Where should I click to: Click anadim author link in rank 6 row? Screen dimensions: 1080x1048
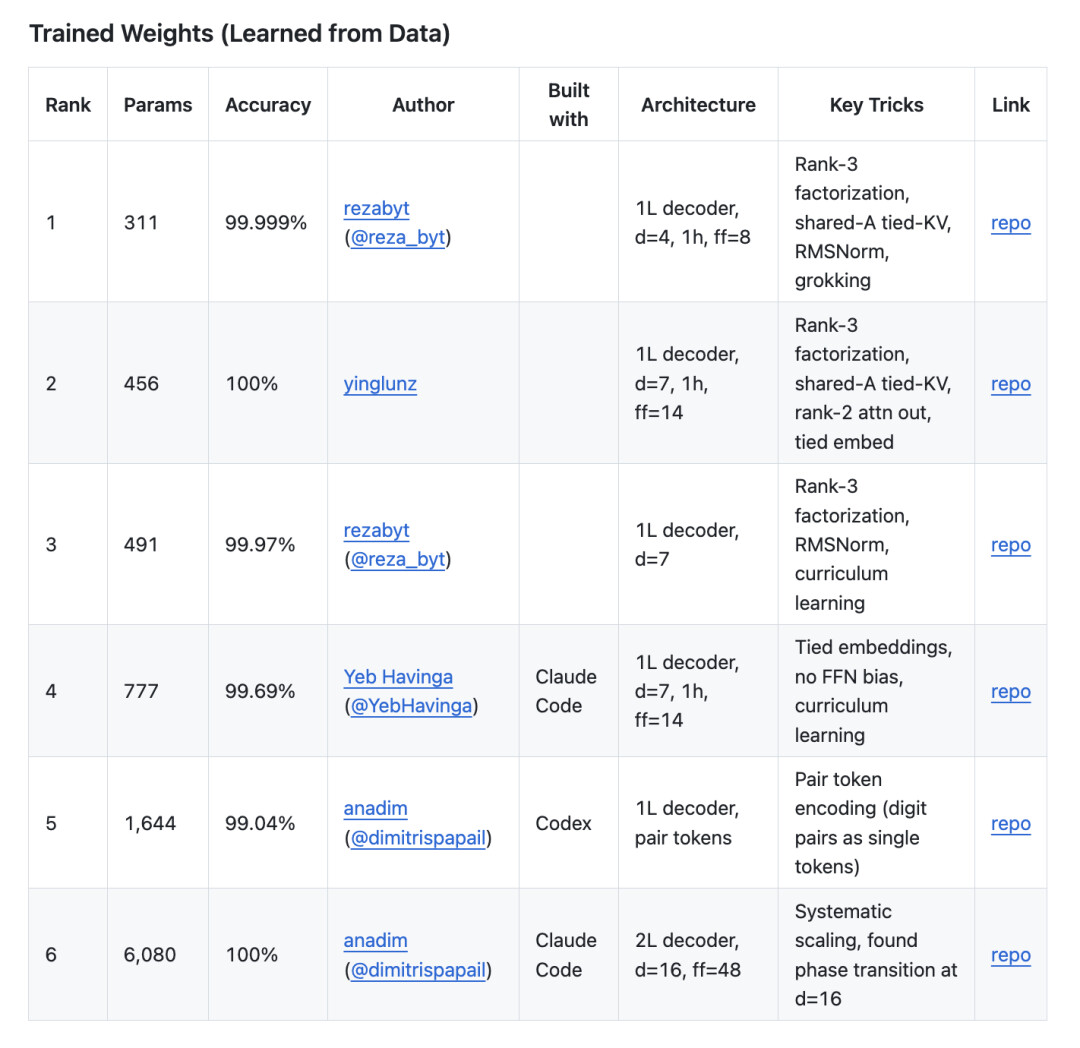pyautogui.click(x=375, y=940)
